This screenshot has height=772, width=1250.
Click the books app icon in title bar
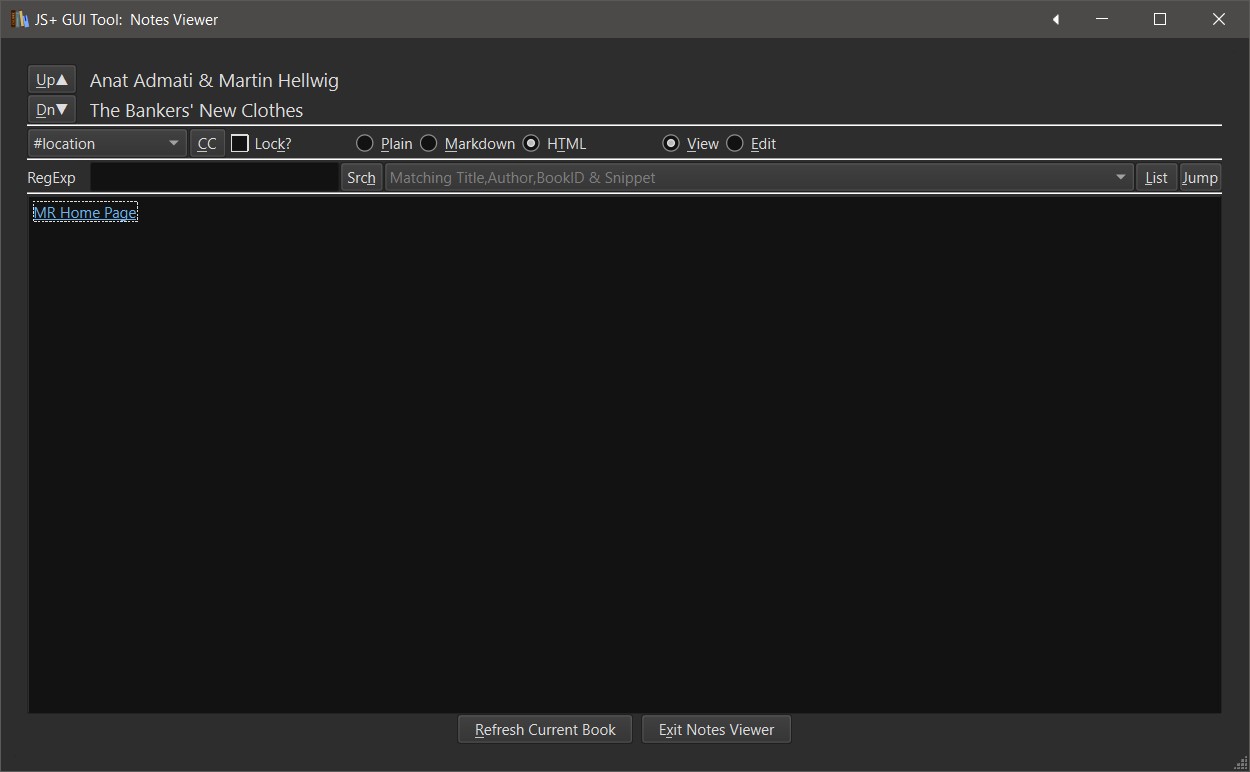[x=19, y=19]
